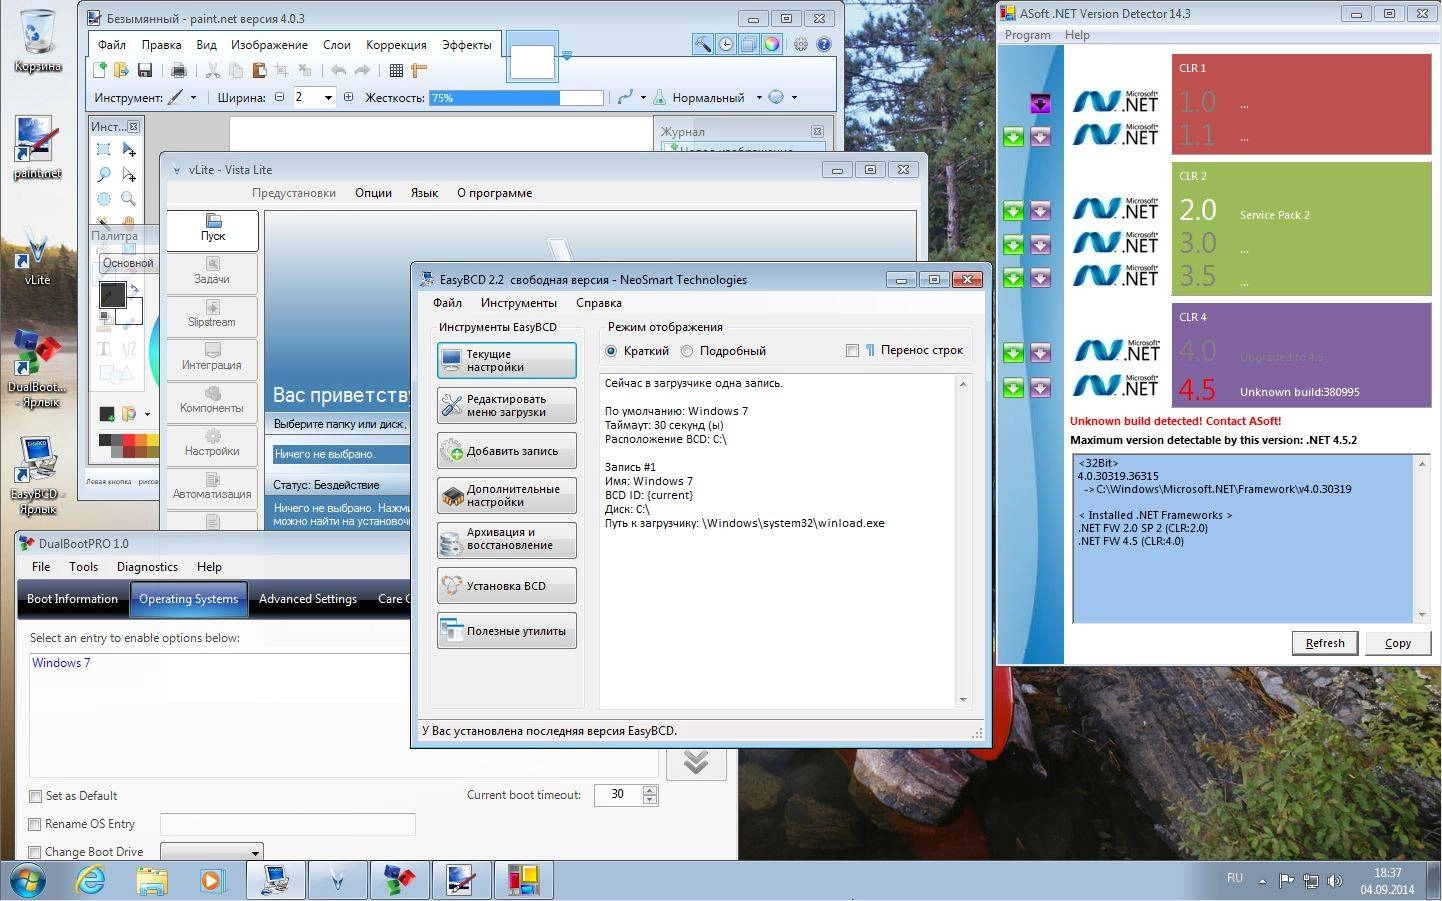Switch to Advanced Settings tab in DualBootPRO
Image resolution: width=1442 pixels, height=901 pixels.
(x=308, y=599)
